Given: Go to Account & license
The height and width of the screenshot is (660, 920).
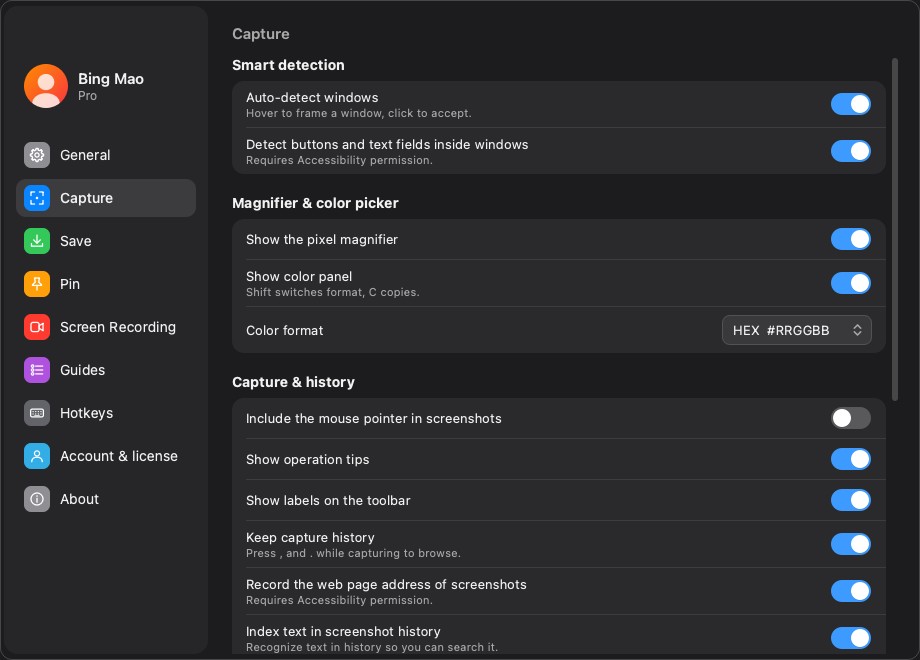Looking at the screenshot, I should [106, 456].
